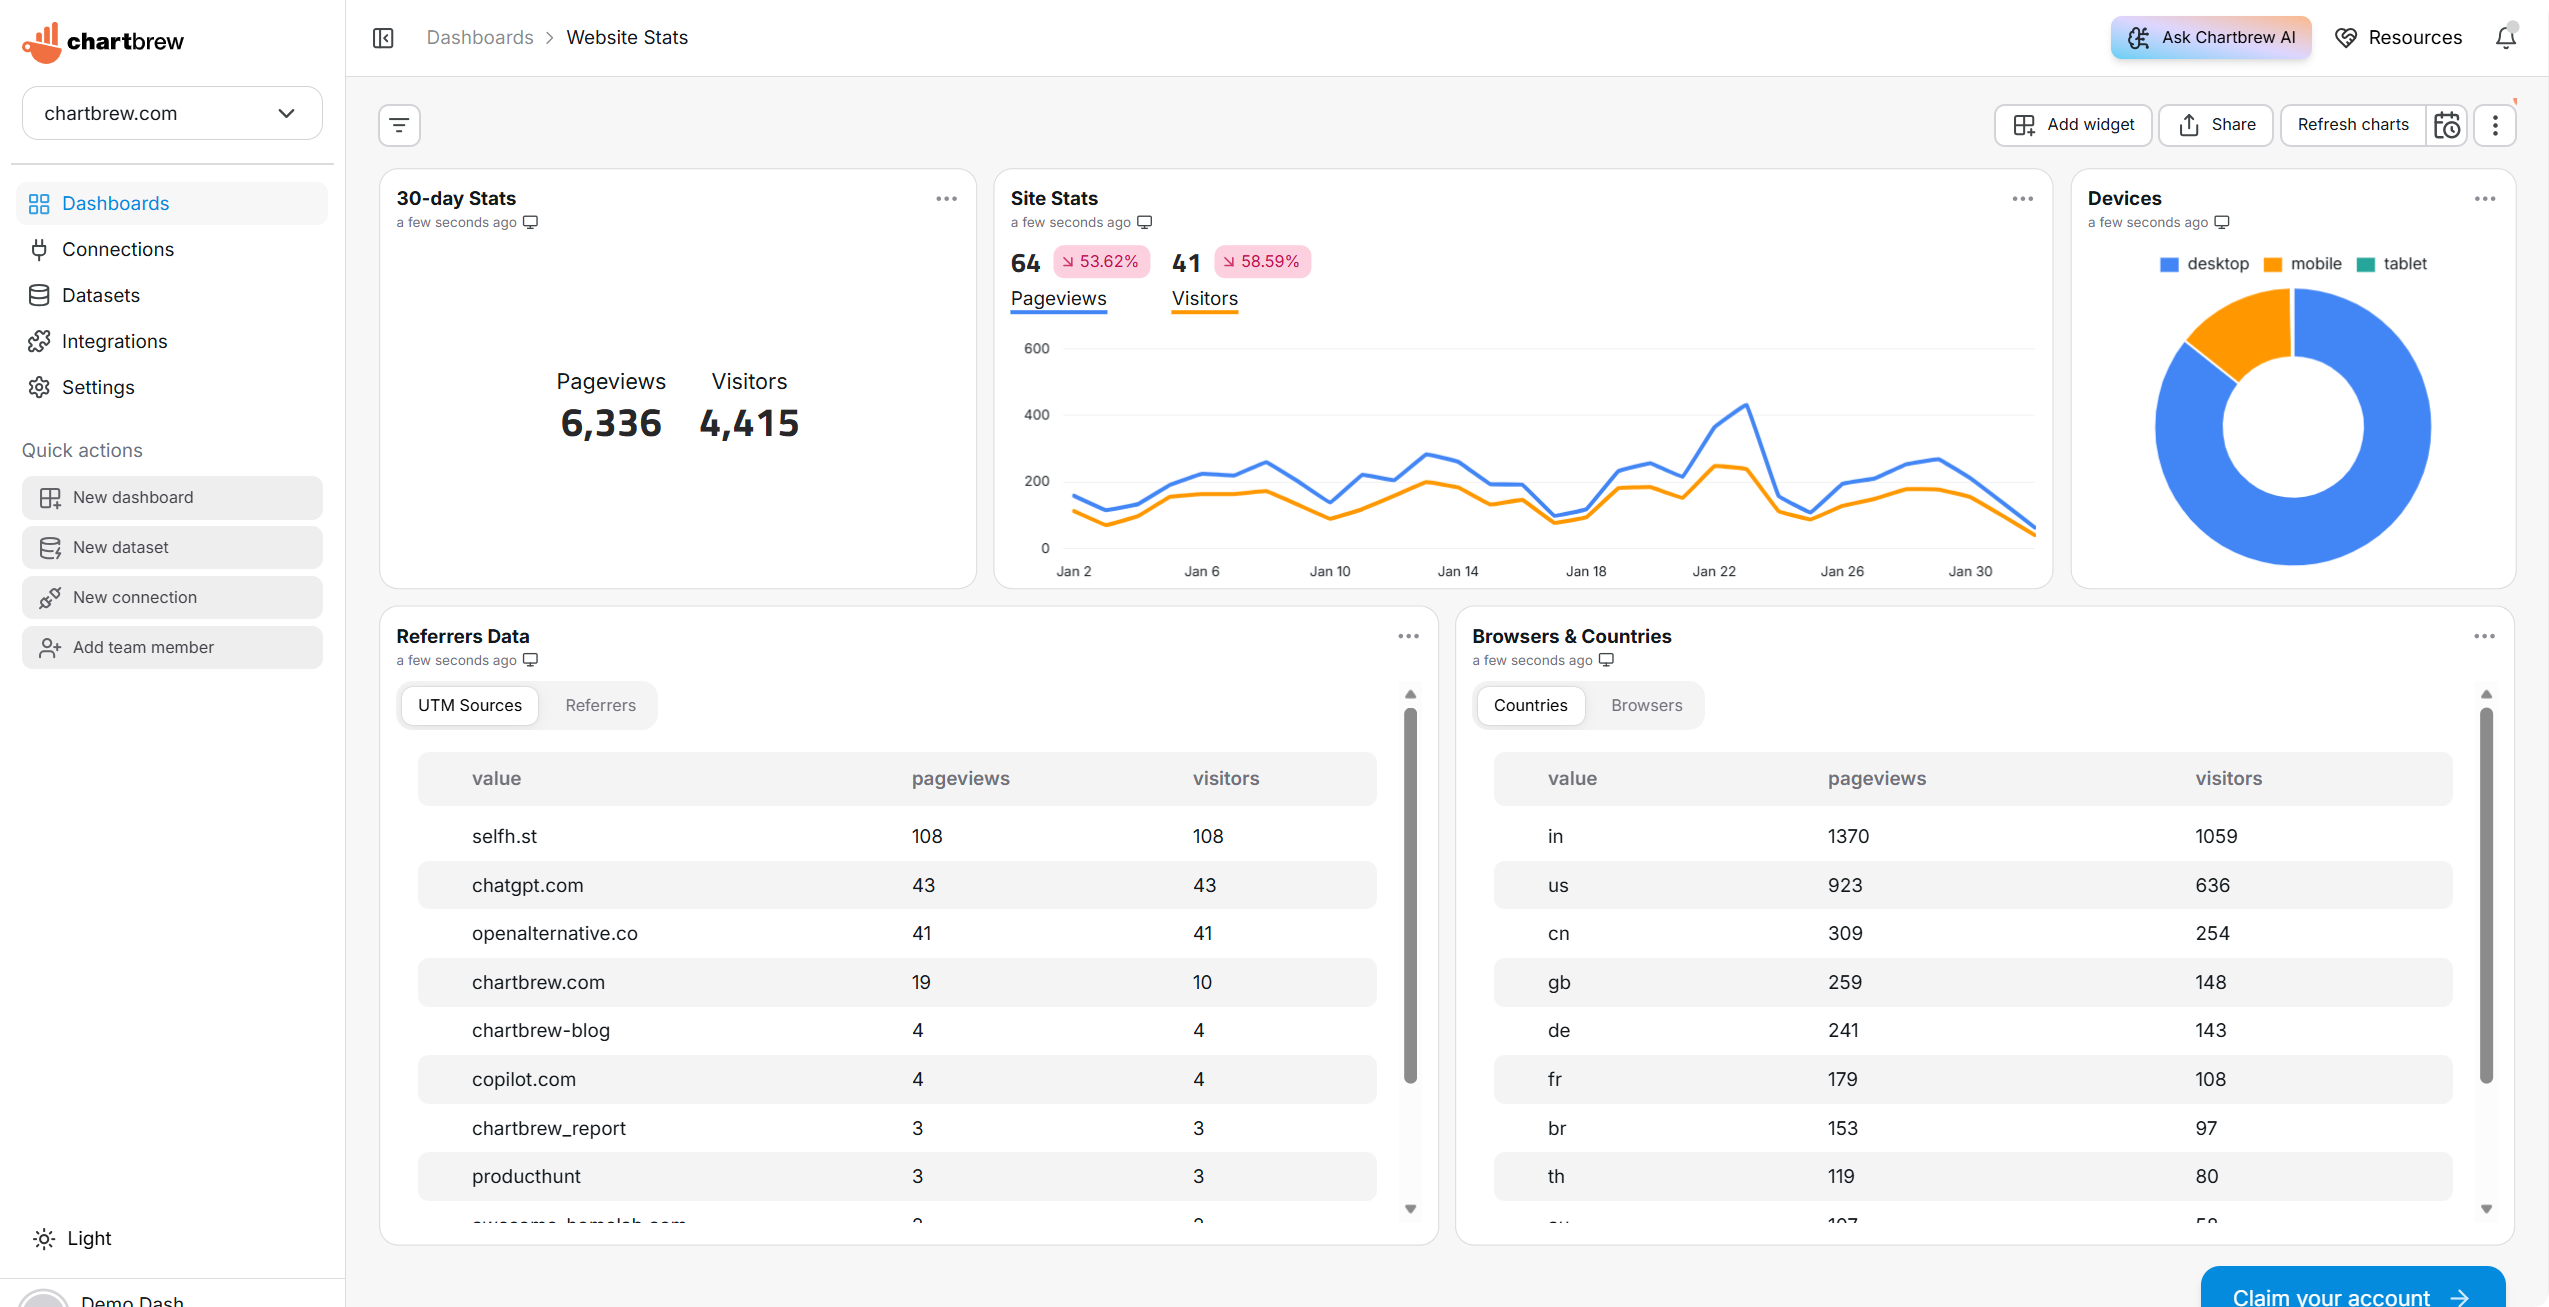Expand the chartbrew.com team dropdown

click(172, 113)
